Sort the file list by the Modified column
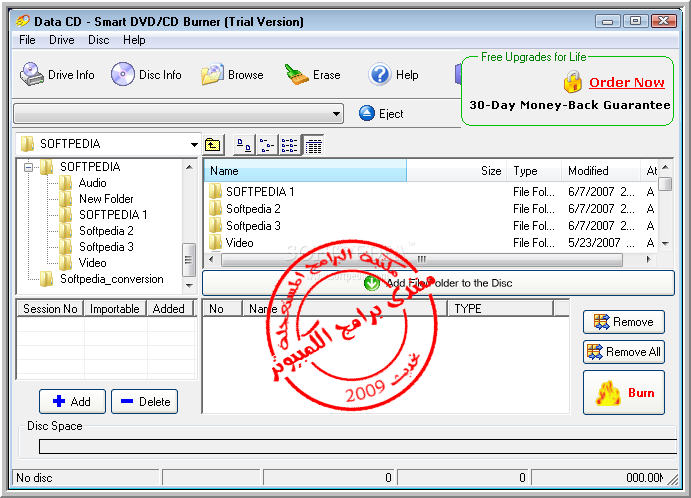 (x=601, y=171)
